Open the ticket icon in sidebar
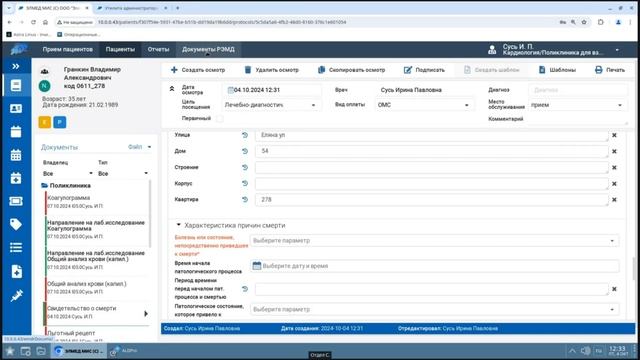Screen dimensions: 640x360 (16, 201)
